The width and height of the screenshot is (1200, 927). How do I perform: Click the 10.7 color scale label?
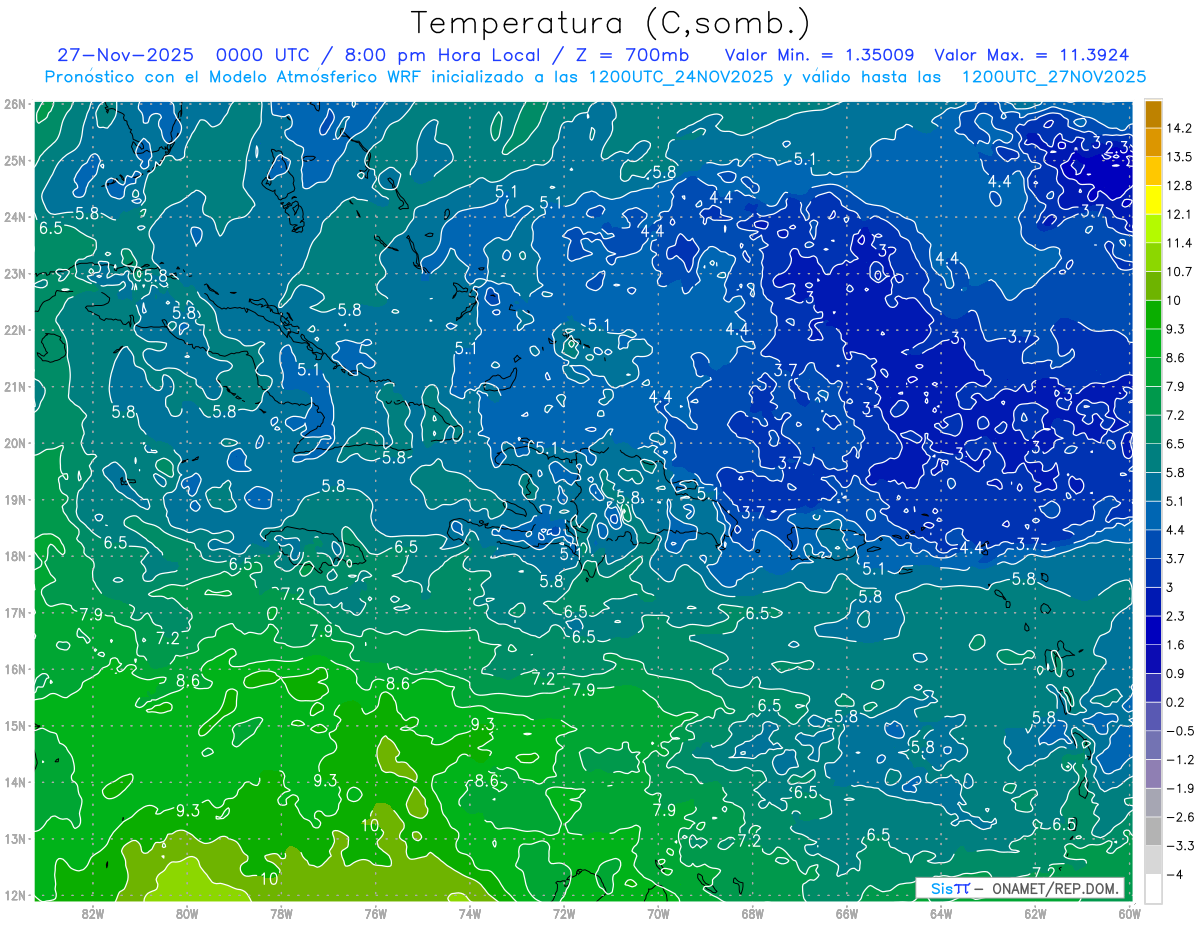click(x=1179, y=272)
